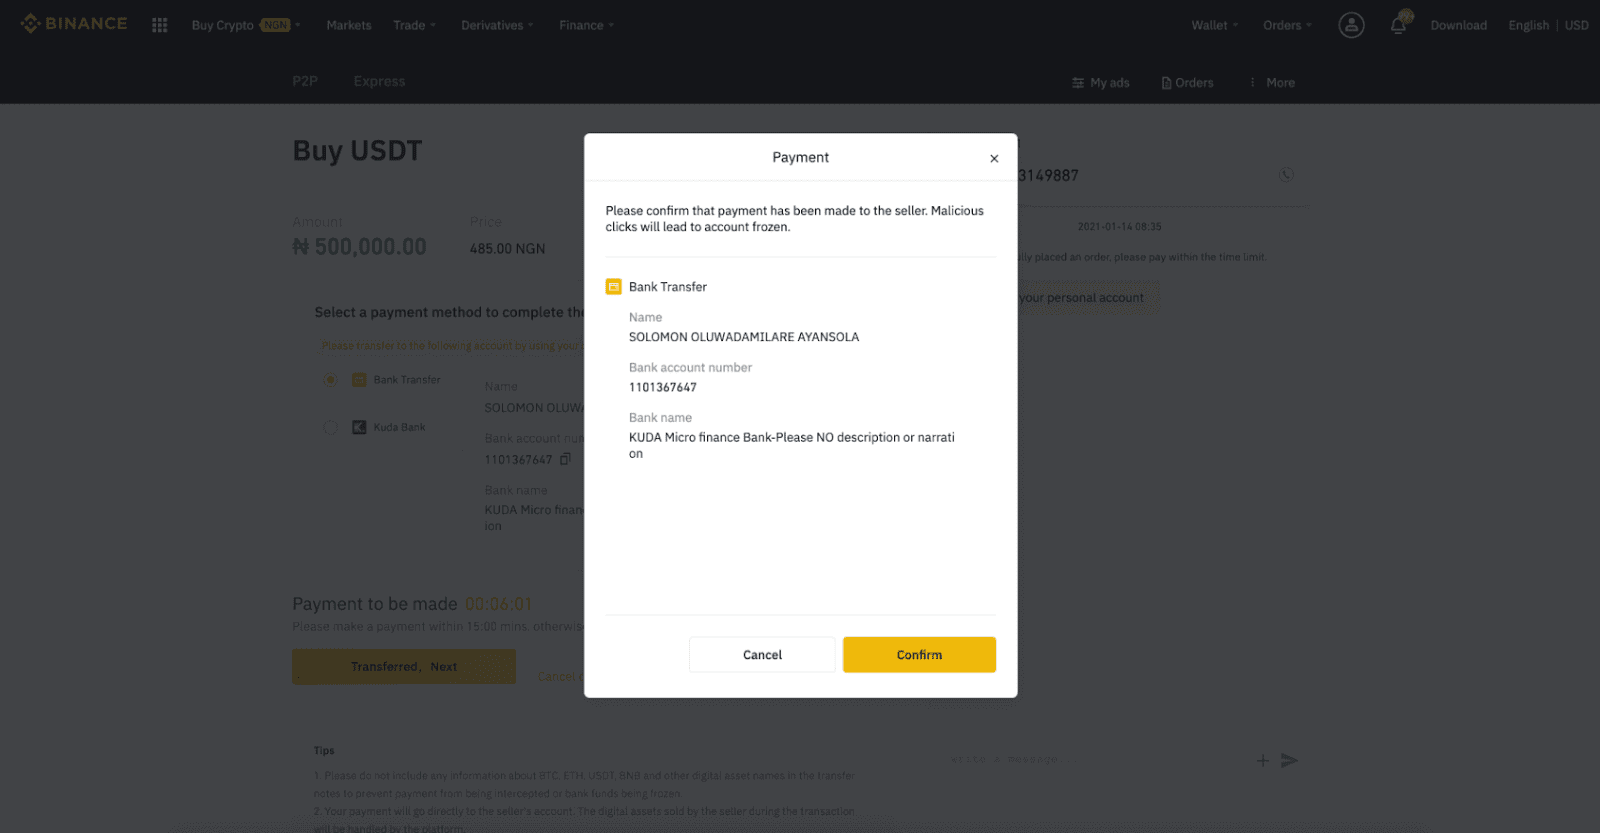The height and width of the screenshot is (833, 1600).
Task: Expand the Wallet dropdown menu
Action: point(1215,25)
